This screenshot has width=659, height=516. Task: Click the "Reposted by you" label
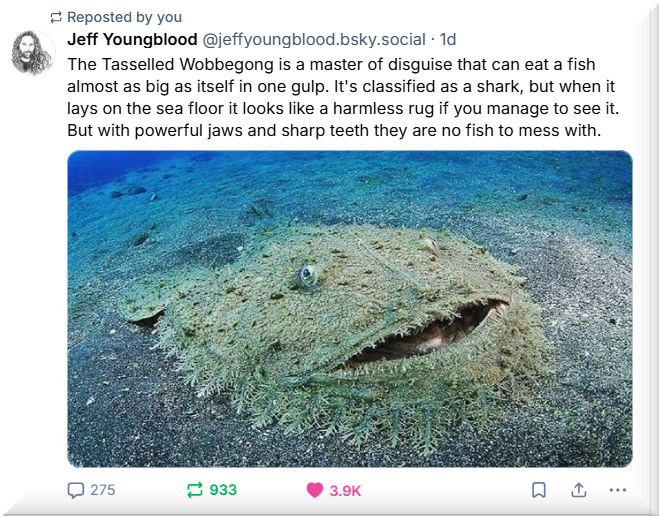125,17
